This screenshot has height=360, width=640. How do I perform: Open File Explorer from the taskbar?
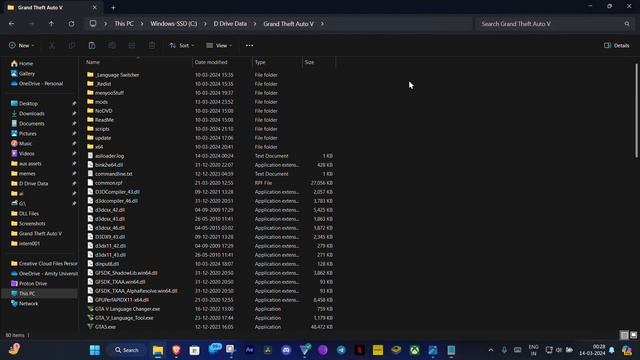158,350
